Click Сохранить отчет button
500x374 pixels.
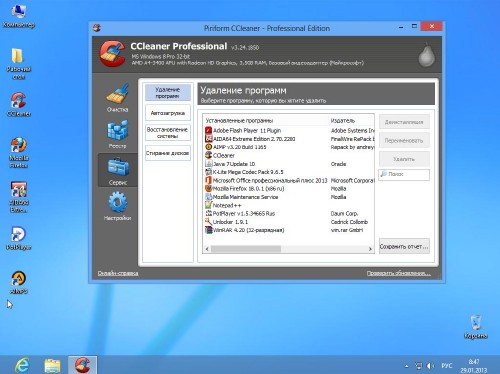tap(404, 246)
